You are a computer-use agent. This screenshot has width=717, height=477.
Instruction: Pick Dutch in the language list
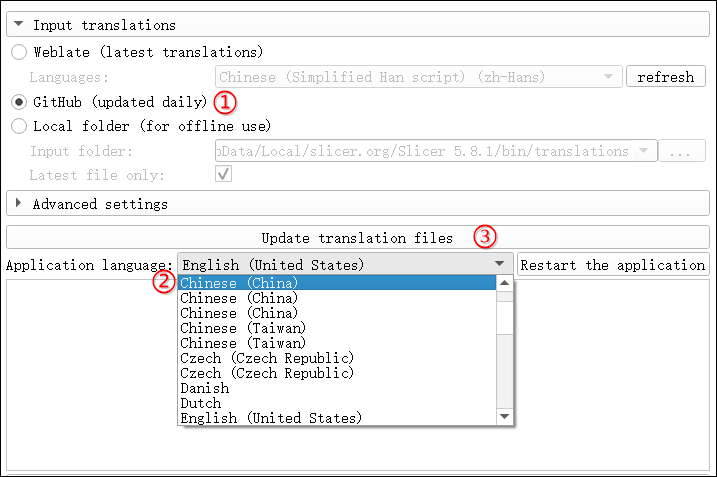[200, 403]
